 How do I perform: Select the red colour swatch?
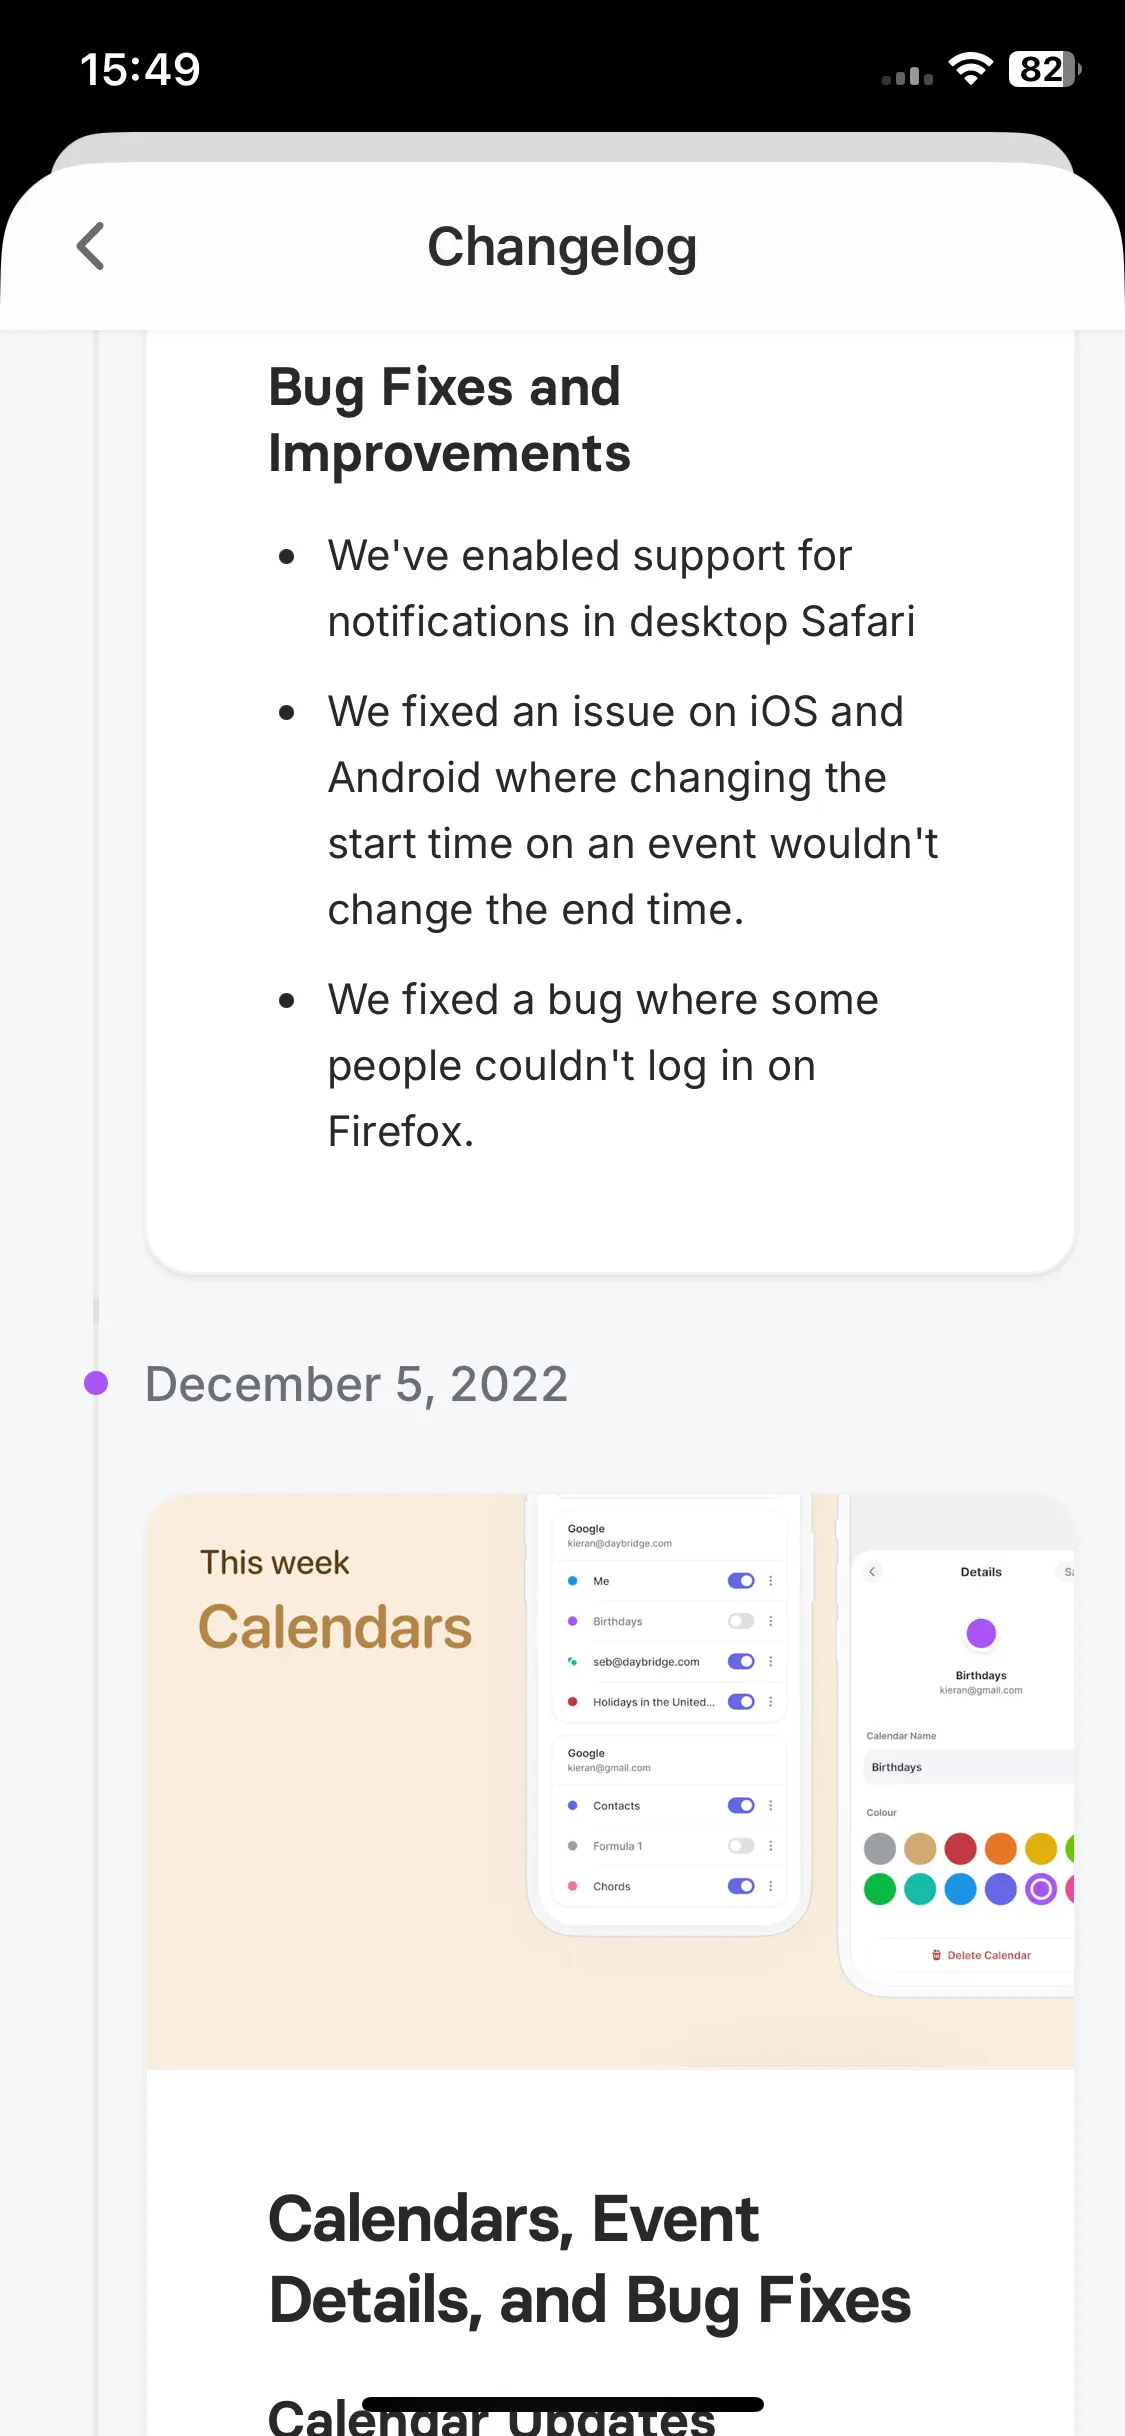click(960, 1848)
